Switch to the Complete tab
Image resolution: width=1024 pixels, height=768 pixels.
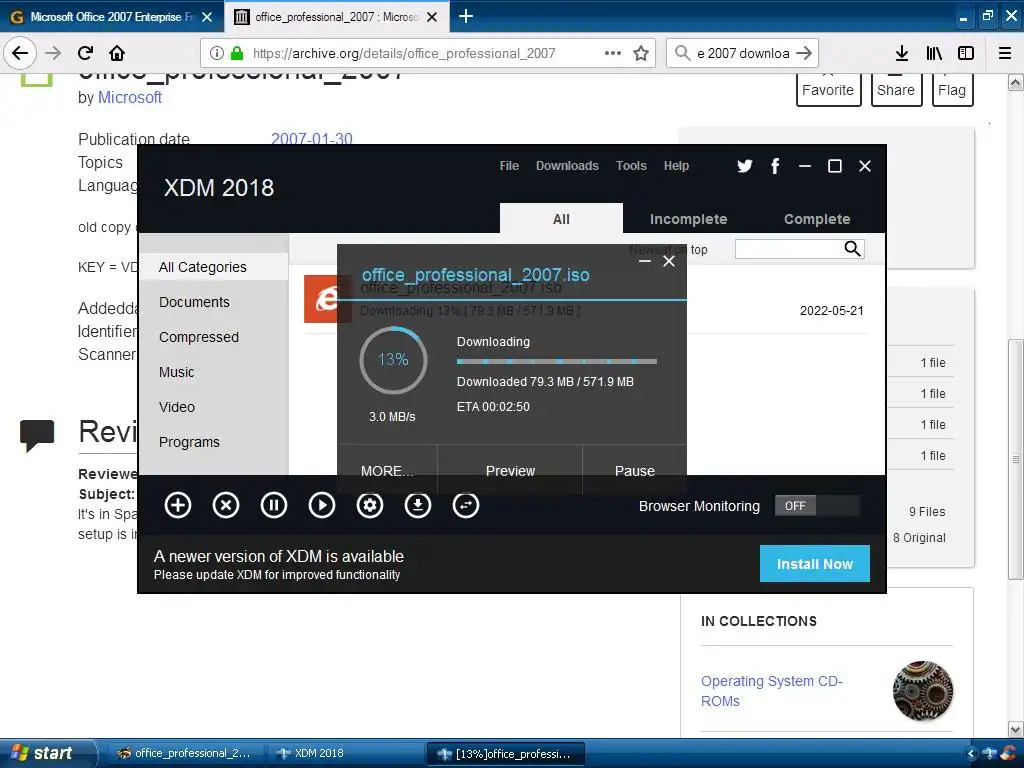(817, 219)
